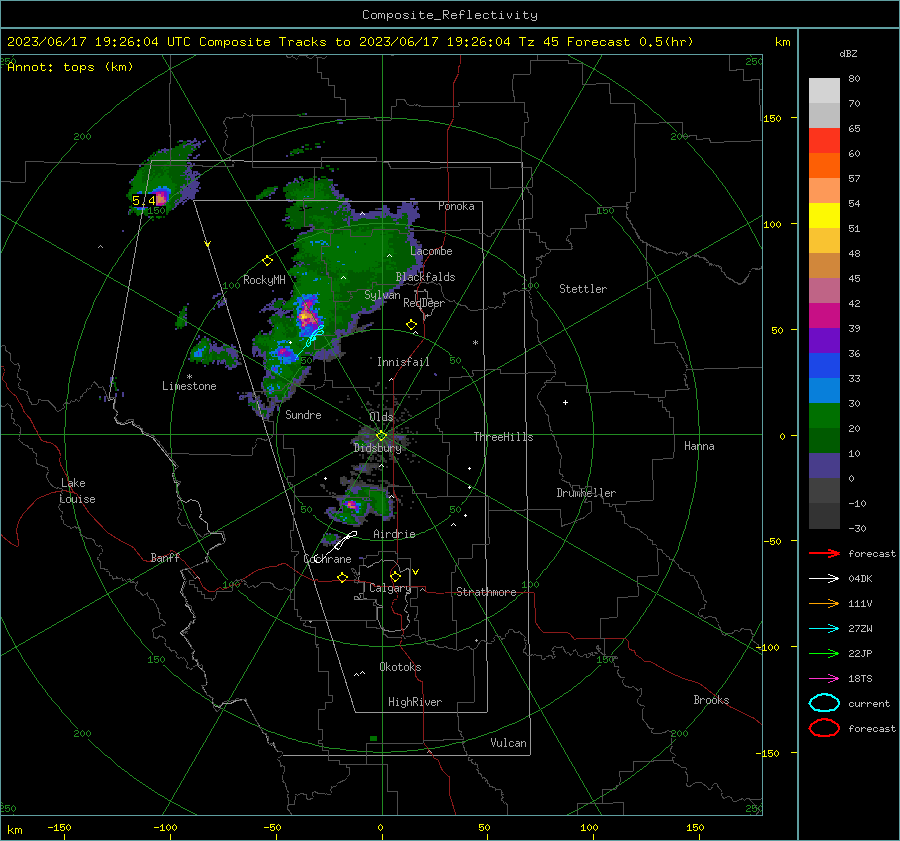Click the Stettler town label

click(x=583, y=289)
